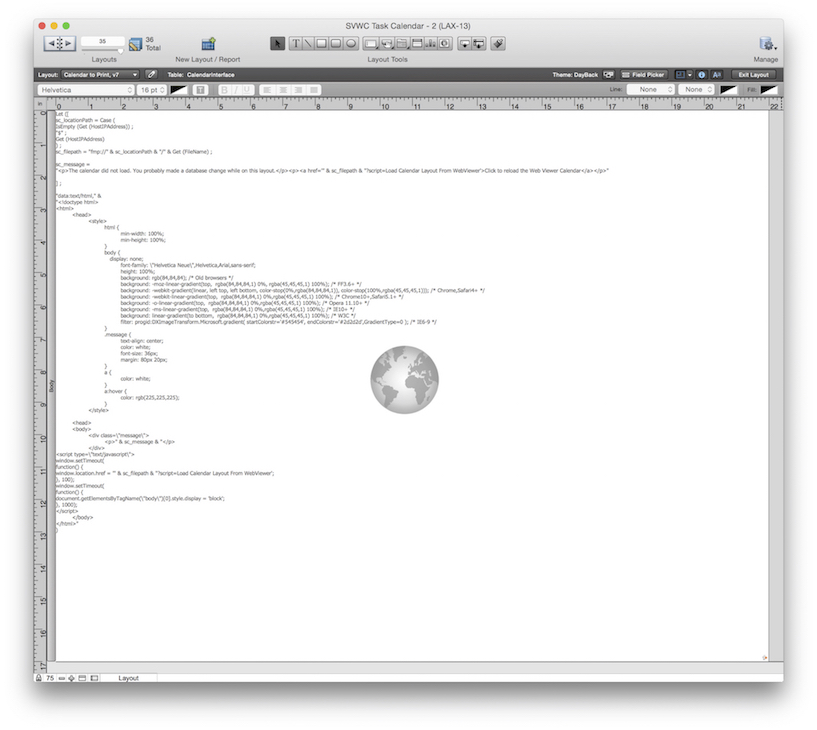Click the zoom percentage 75 in status bar
Image resolution: width=817 pixels, height=730 pixels.
(x=50, y=678)
